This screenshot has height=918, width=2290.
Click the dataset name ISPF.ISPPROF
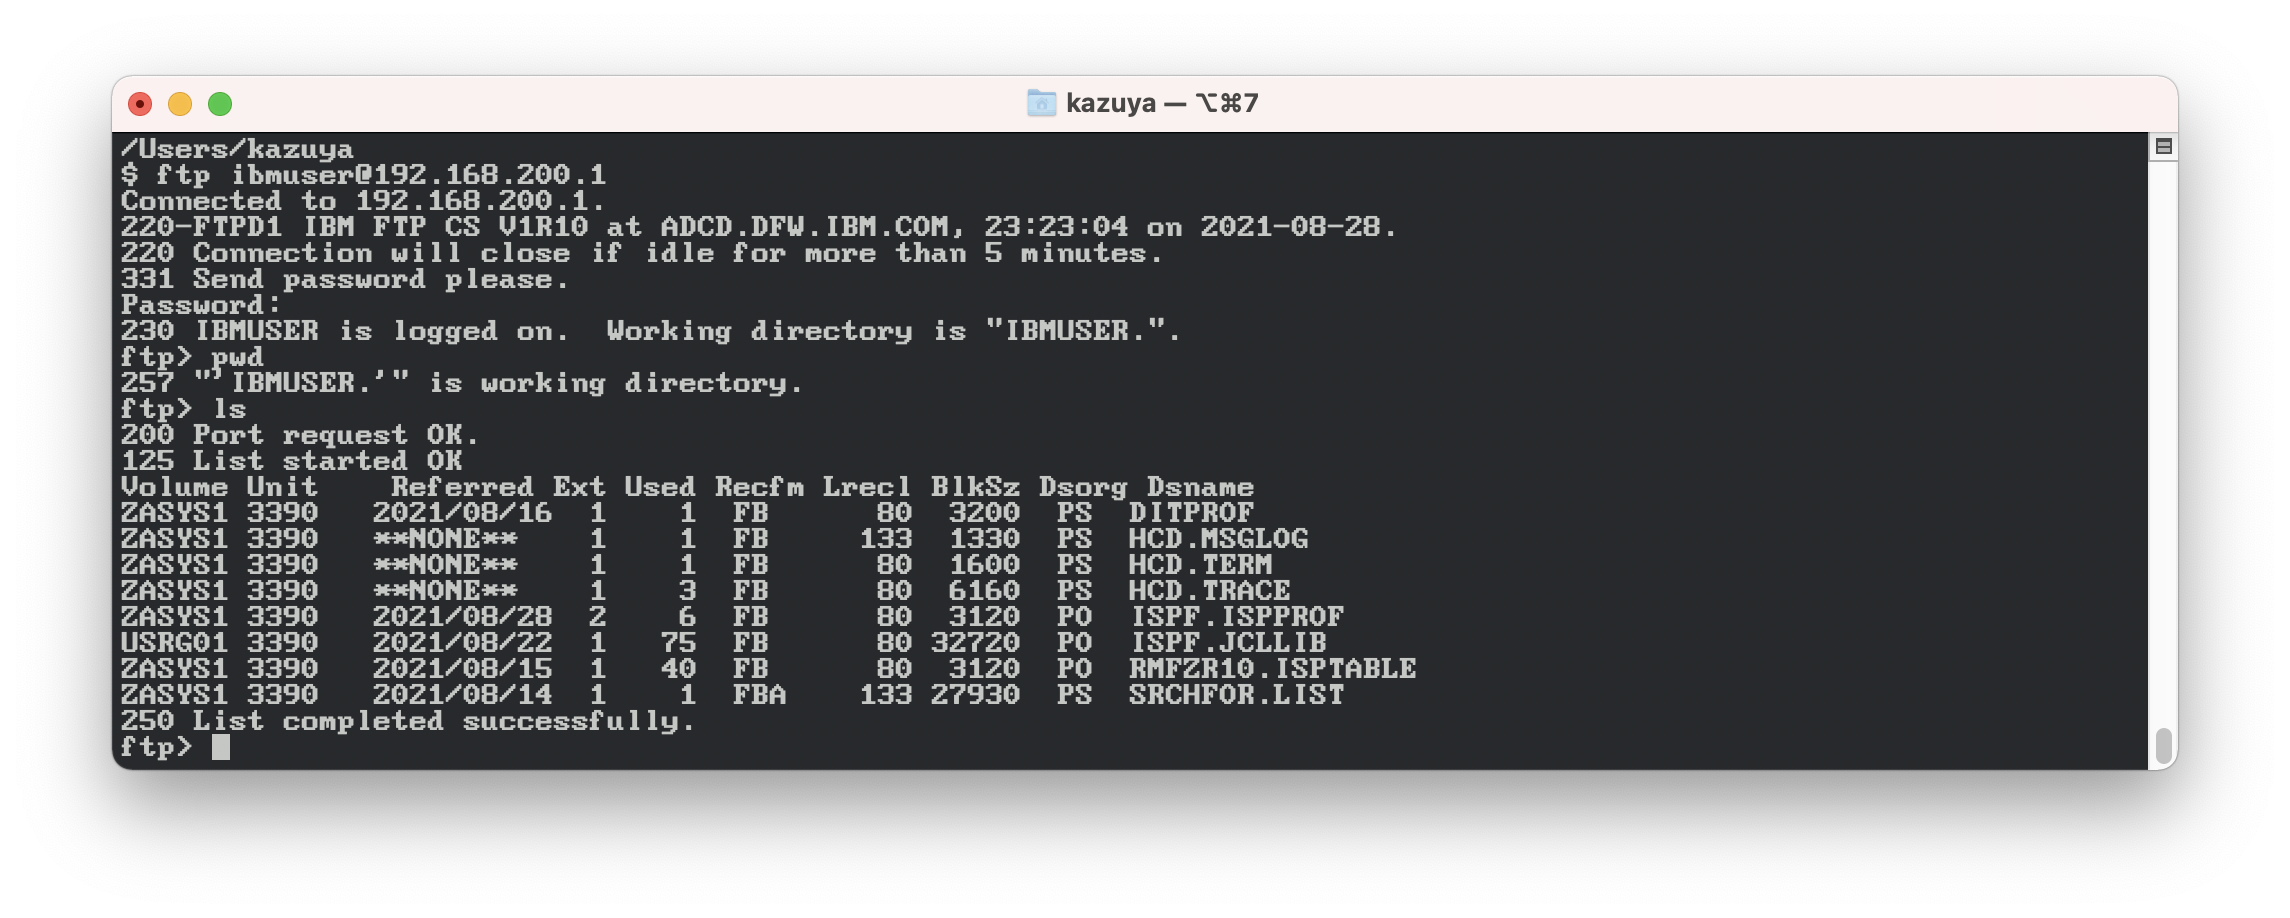[x=1236, y=617]
